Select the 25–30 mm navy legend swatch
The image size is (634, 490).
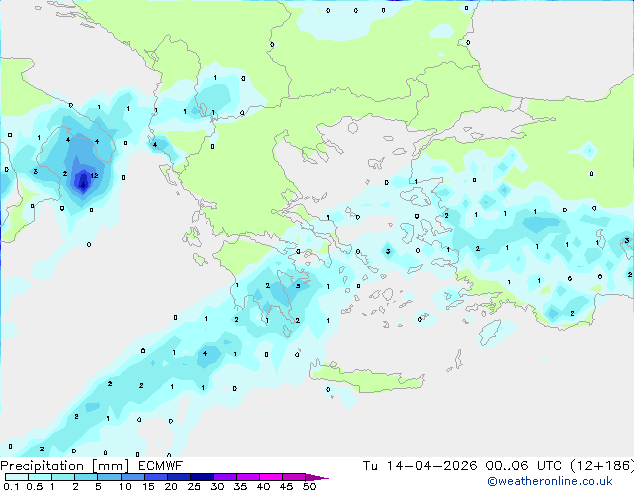click(x=201, y=477)
